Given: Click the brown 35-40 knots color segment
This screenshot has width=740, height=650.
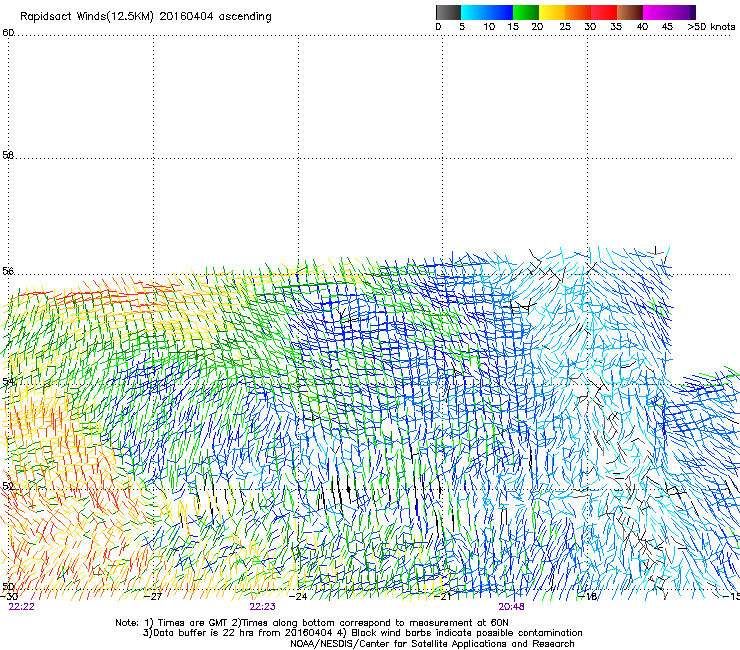Looking at the screenshot, I should pos(630,12).
